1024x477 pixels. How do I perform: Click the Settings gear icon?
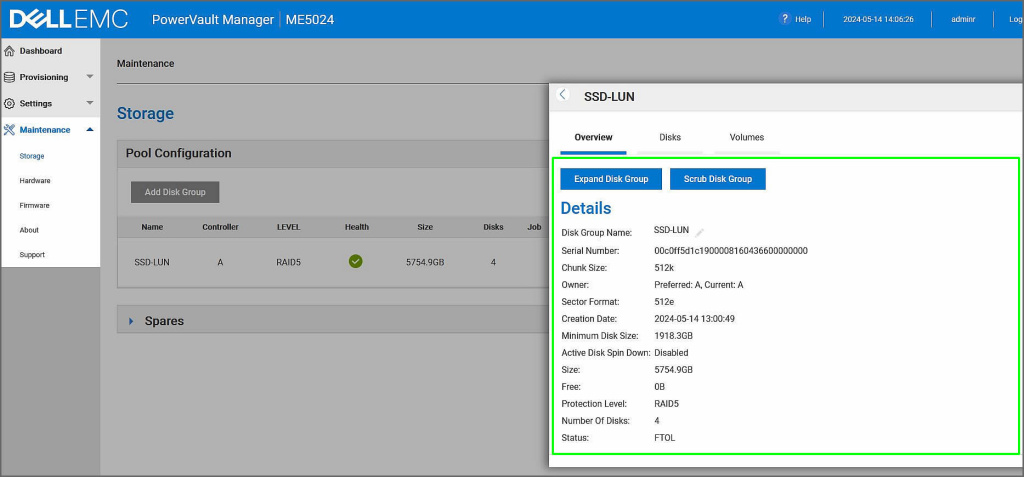coord(10,103)
